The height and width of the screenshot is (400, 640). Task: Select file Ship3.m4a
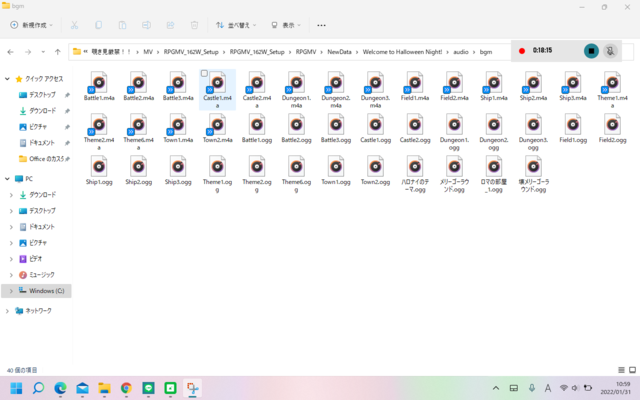[573, 87]
